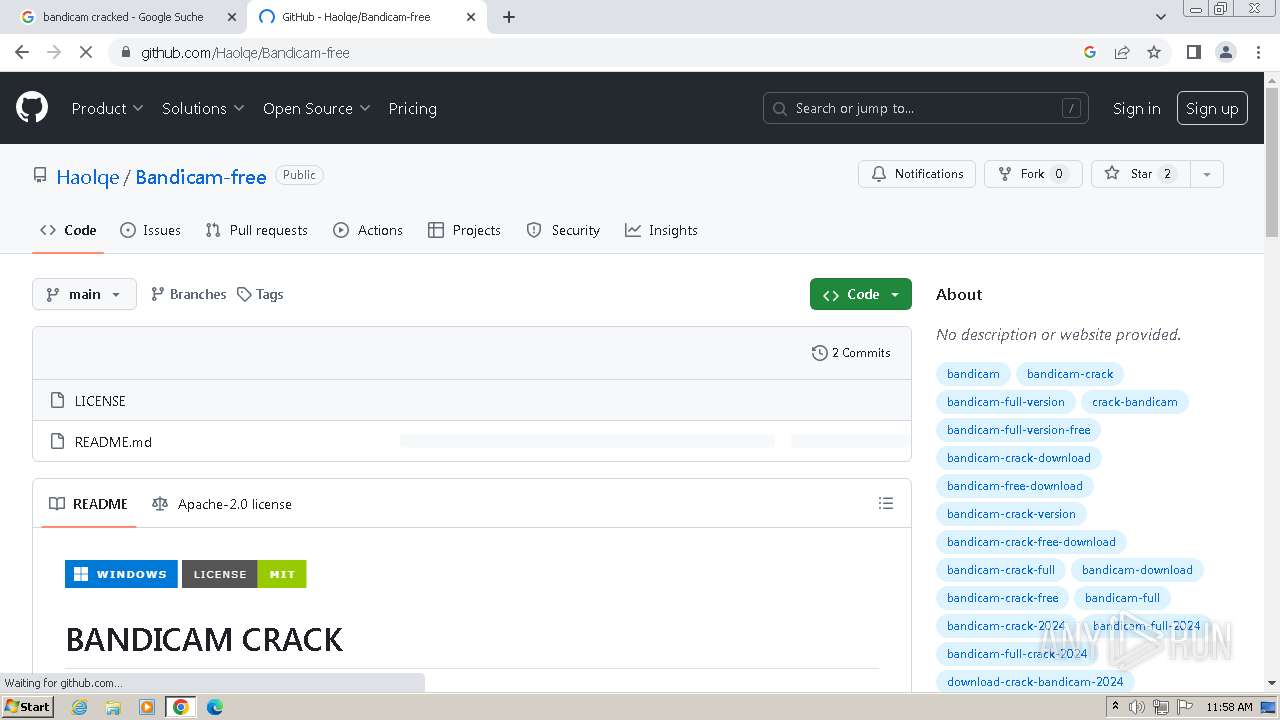Close the Google Suche tab
The height and width of the screenshot is (720, 1280).
(231, 17)
